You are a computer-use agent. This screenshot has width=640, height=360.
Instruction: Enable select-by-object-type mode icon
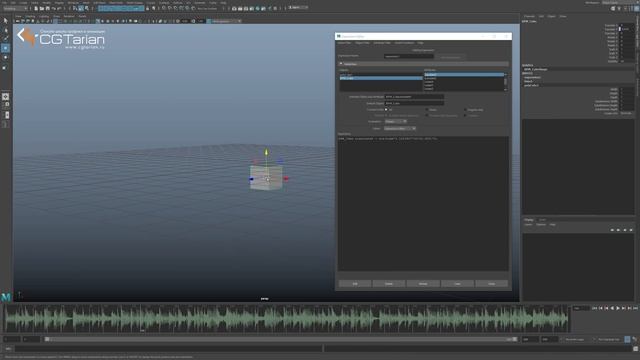[x=81, y=8]
